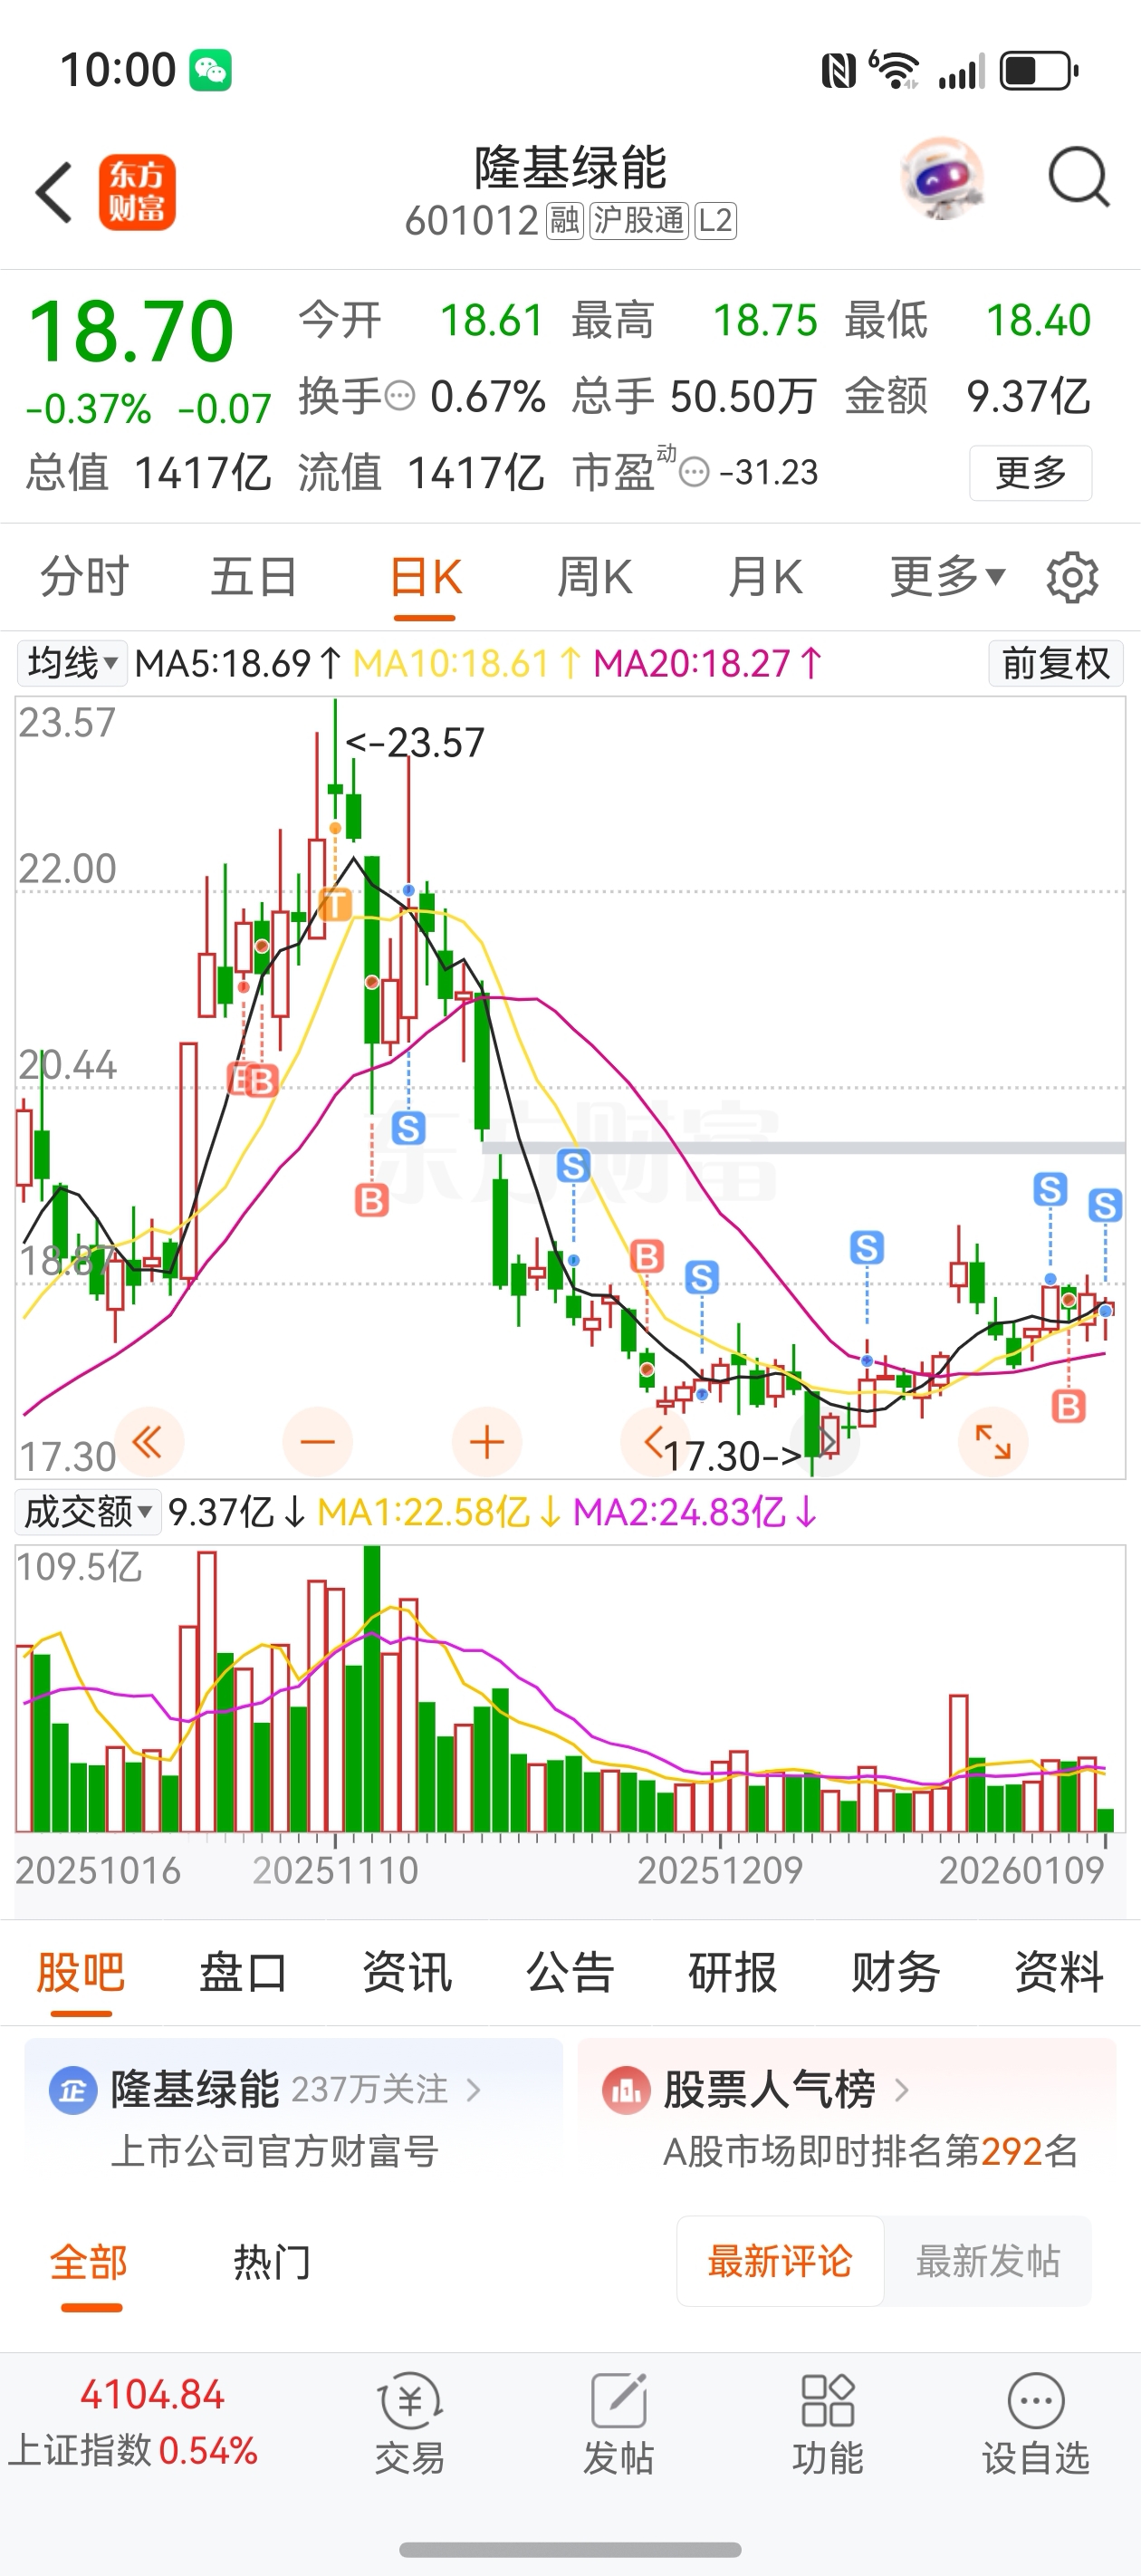Tap the search magnifier icon
Screen dimensions: 1141x2576
point(1078,178)
